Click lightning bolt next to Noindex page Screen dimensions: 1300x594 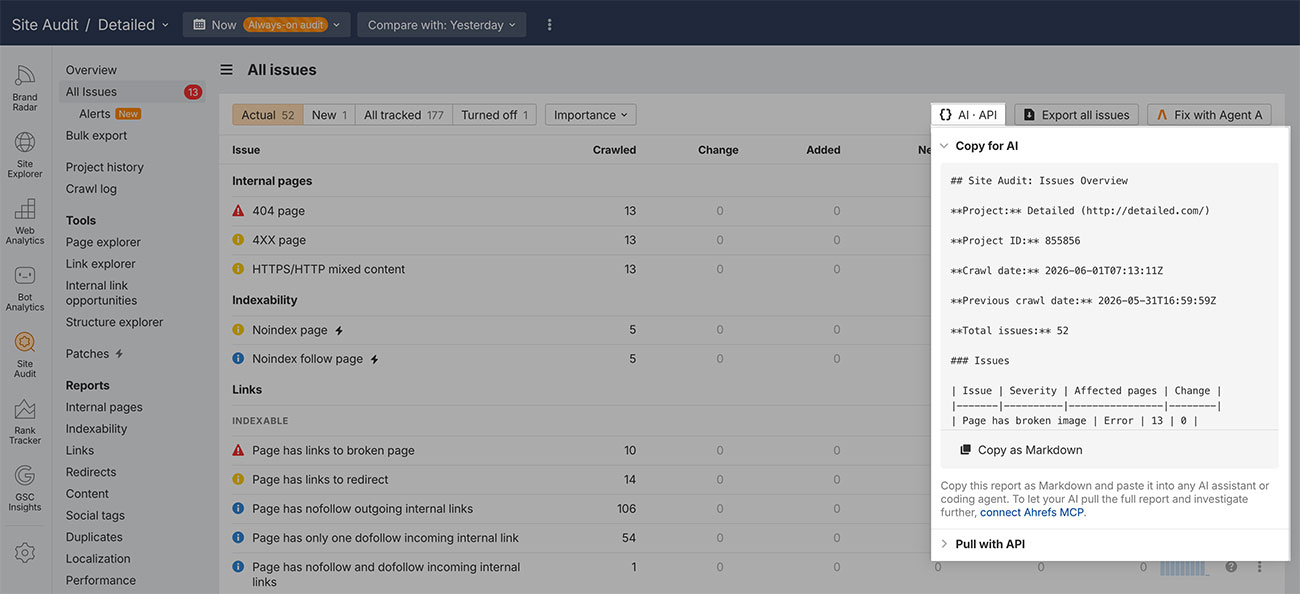pyautogui.click(x=339, y=330)
